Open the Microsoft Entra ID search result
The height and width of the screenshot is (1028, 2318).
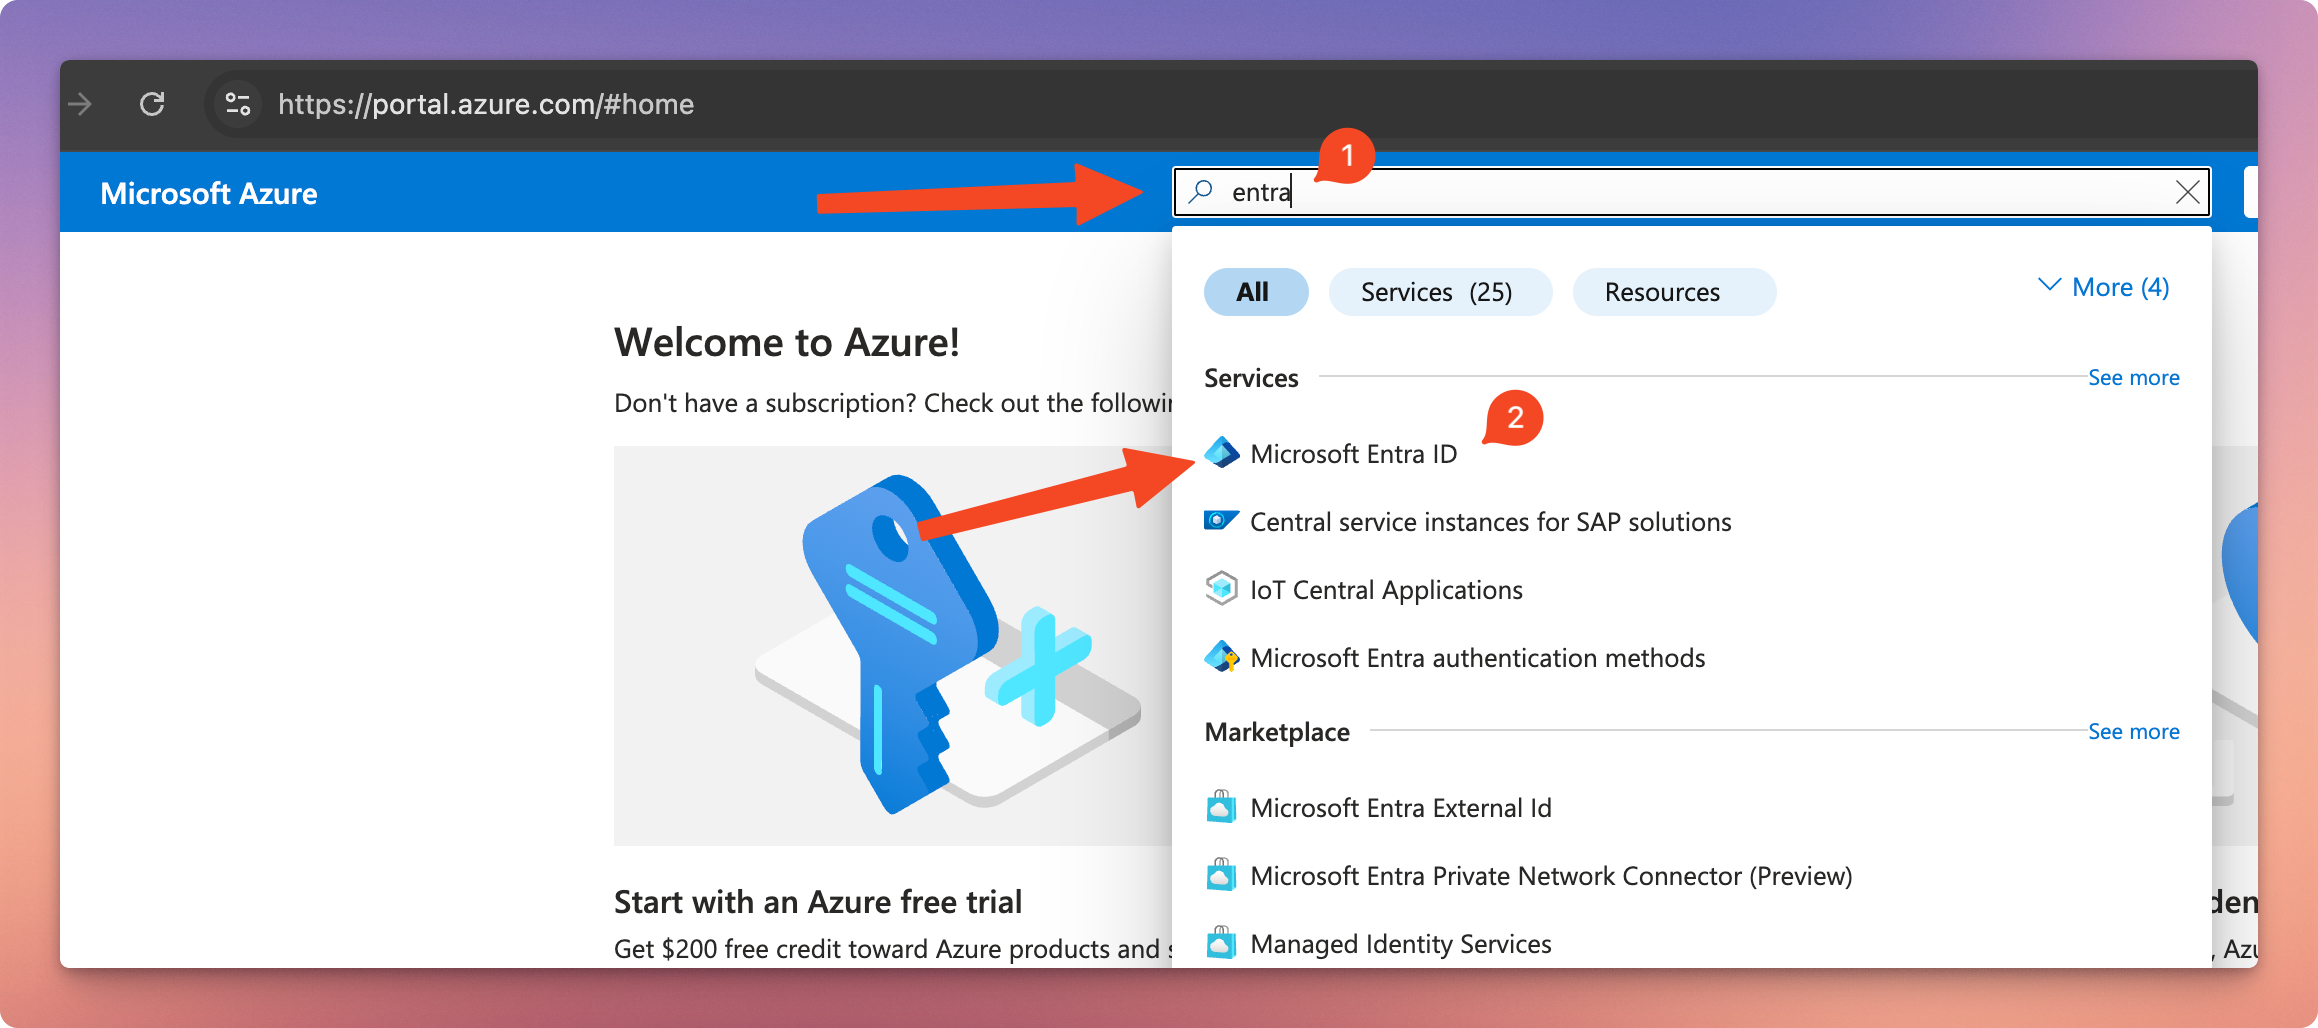point(1354,453)
